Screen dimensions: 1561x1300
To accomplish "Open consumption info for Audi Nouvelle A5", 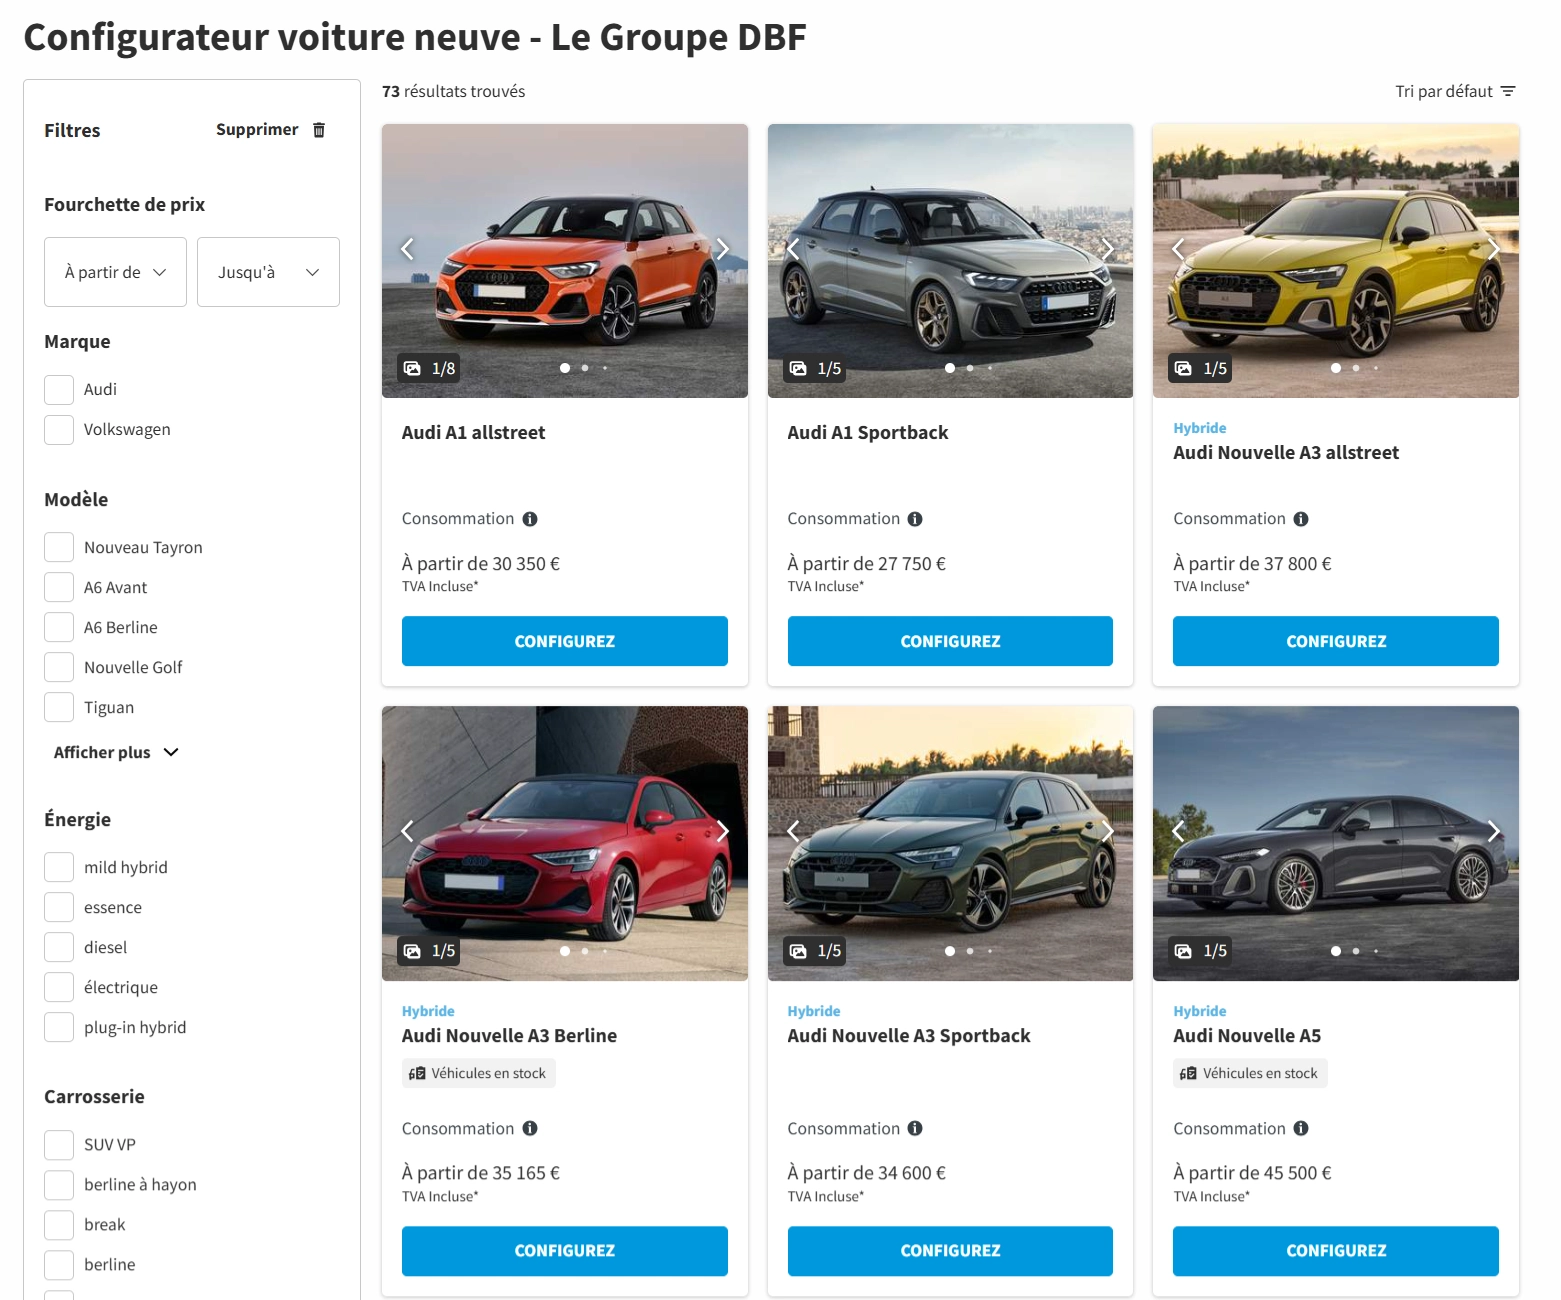I will 1301,1128.
